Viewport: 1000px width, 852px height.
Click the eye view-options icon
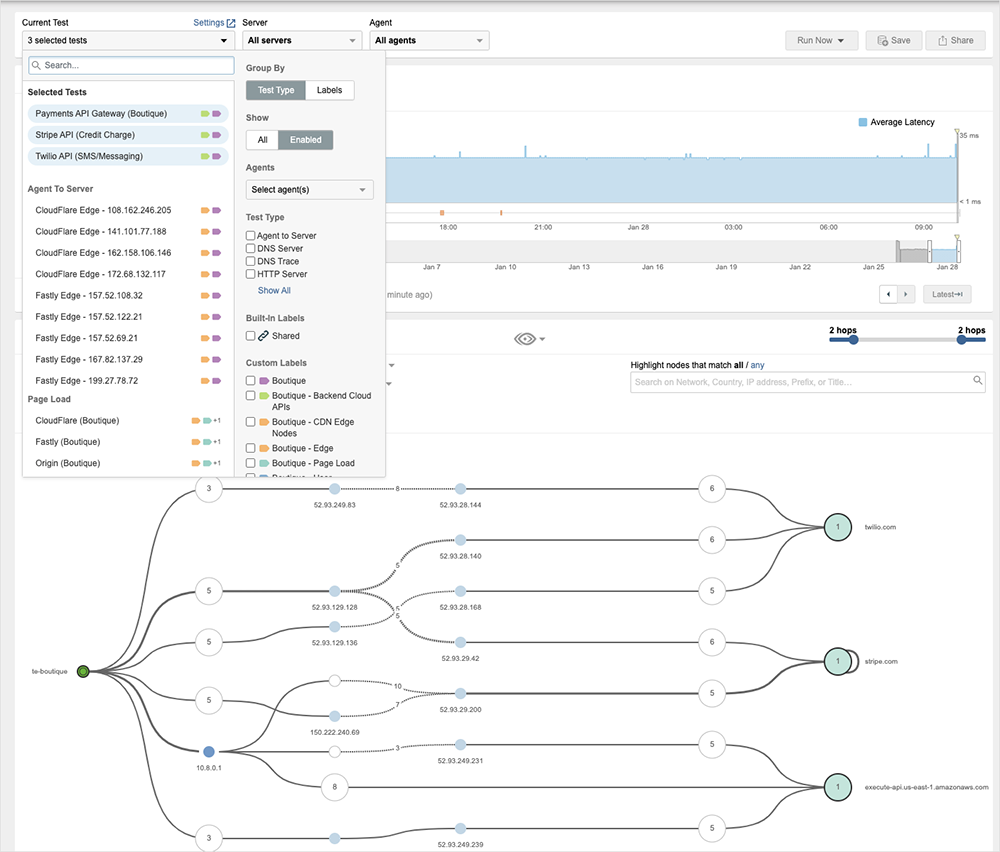(x=526, y=339)
